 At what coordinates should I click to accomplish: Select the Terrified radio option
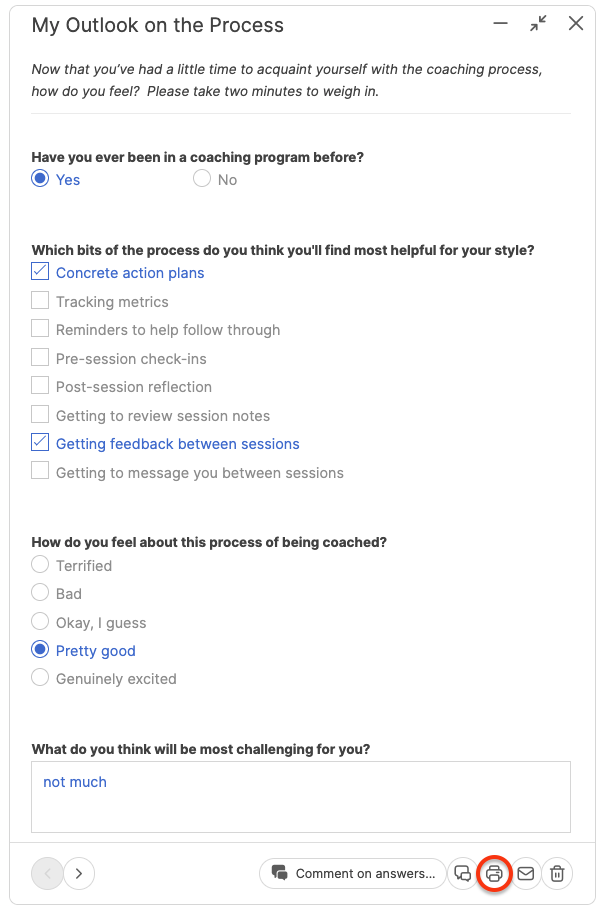(40, 565)
